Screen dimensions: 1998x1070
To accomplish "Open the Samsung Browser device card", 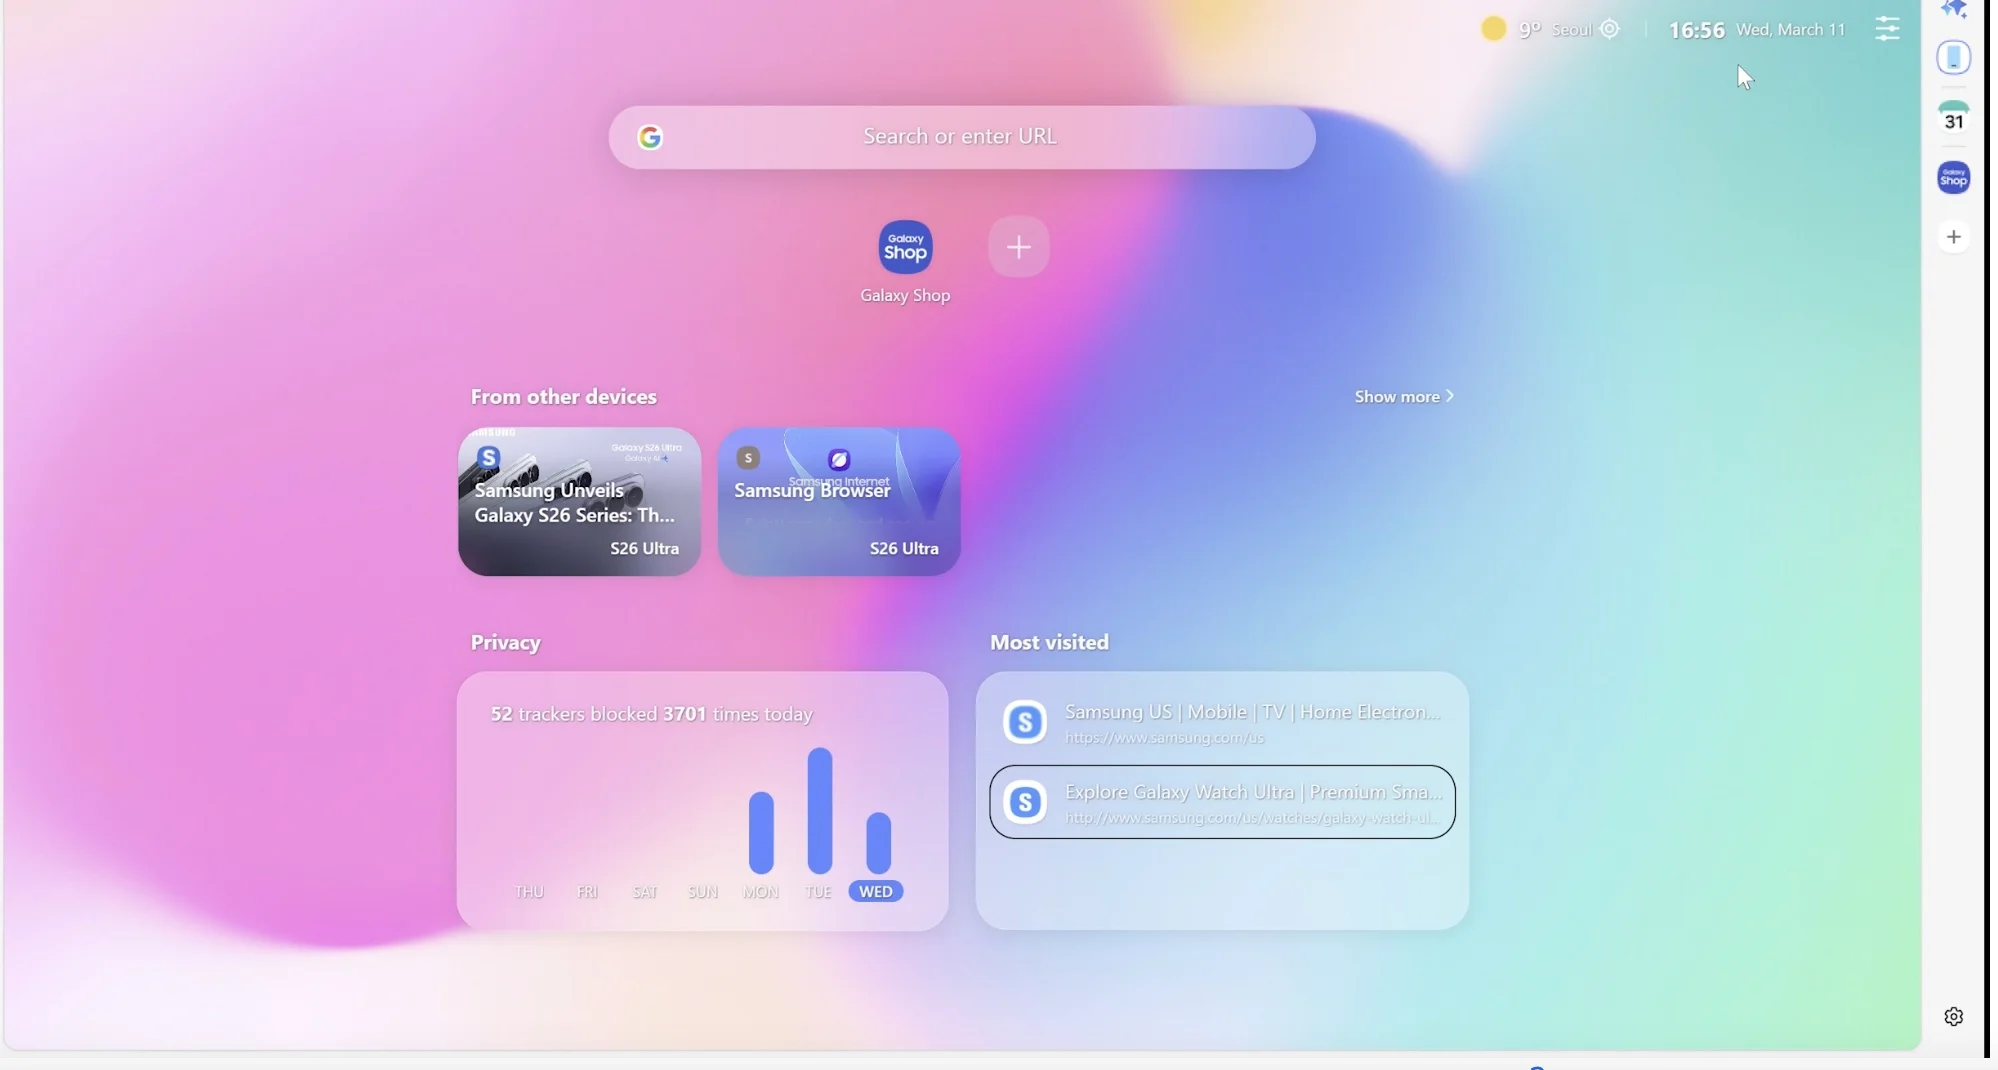I will click(x=839, y=501).
